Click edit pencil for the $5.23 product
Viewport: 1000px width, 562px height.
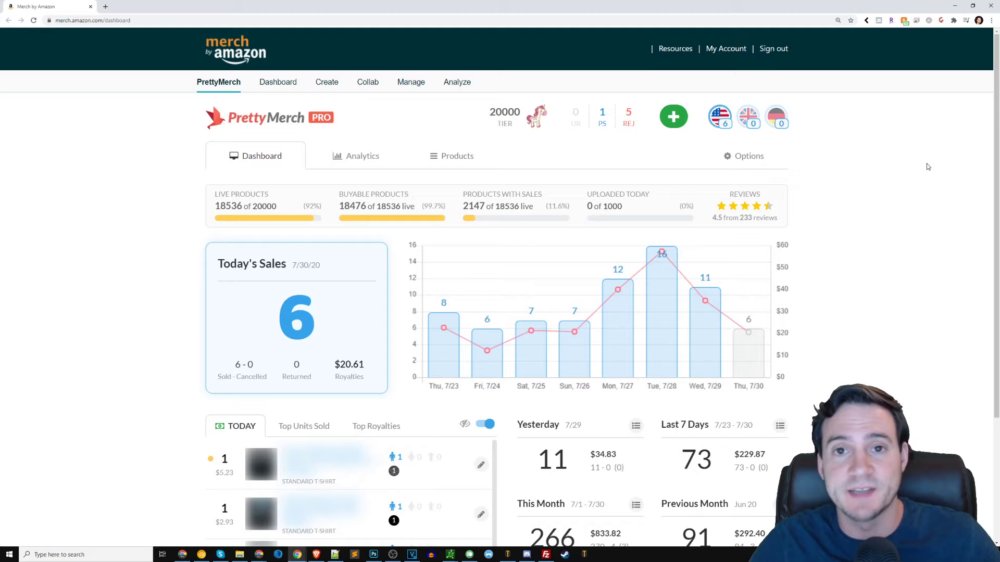(x=481, y=464)
